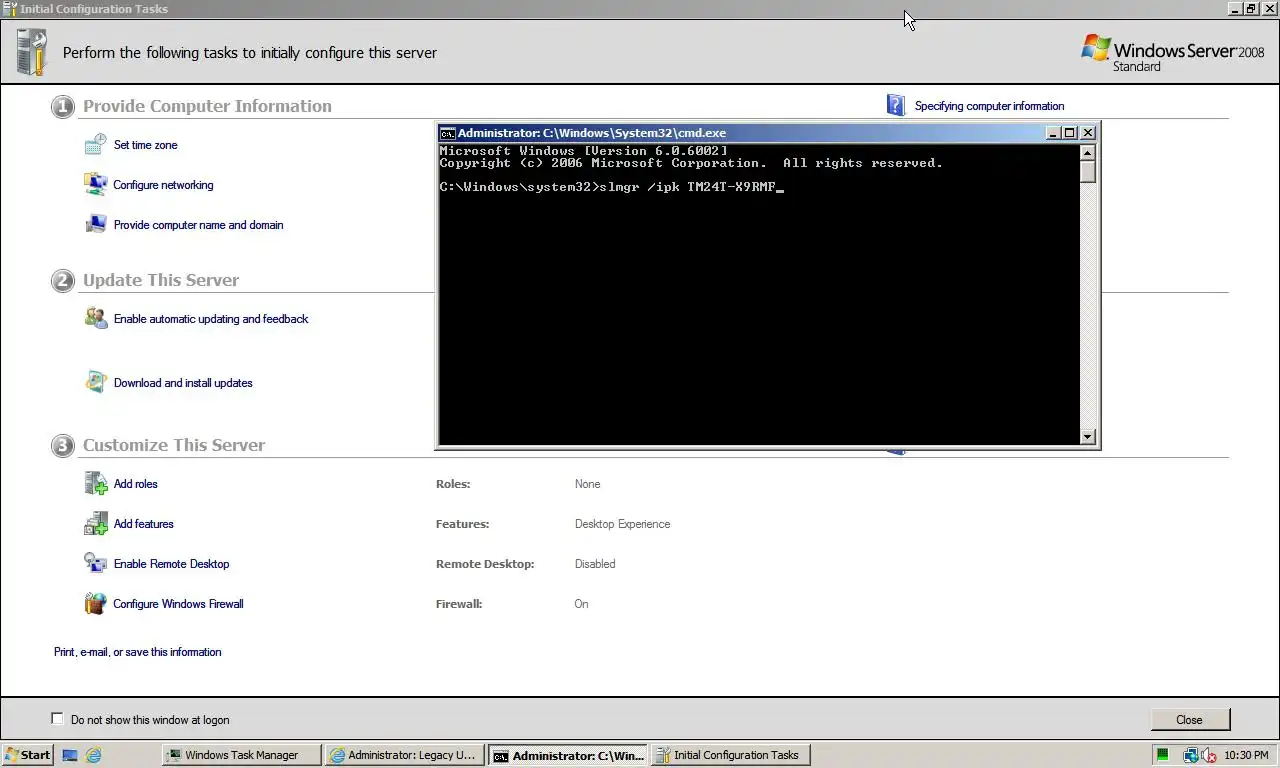The height and width of the screenshot is (768, 1280).
Task: Maximize the cmd.exe window
Action: pos(1070,133)
